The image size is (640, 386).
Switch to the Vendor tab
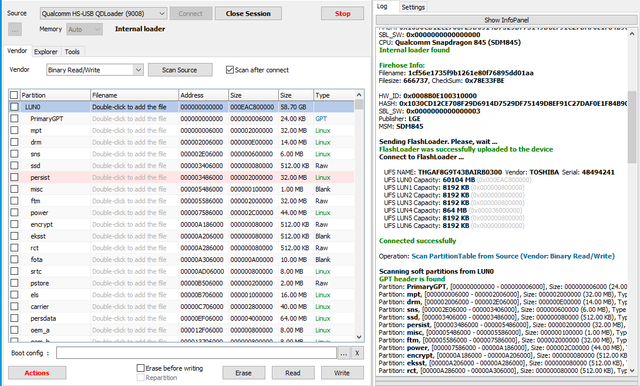[x=17, y=51]
